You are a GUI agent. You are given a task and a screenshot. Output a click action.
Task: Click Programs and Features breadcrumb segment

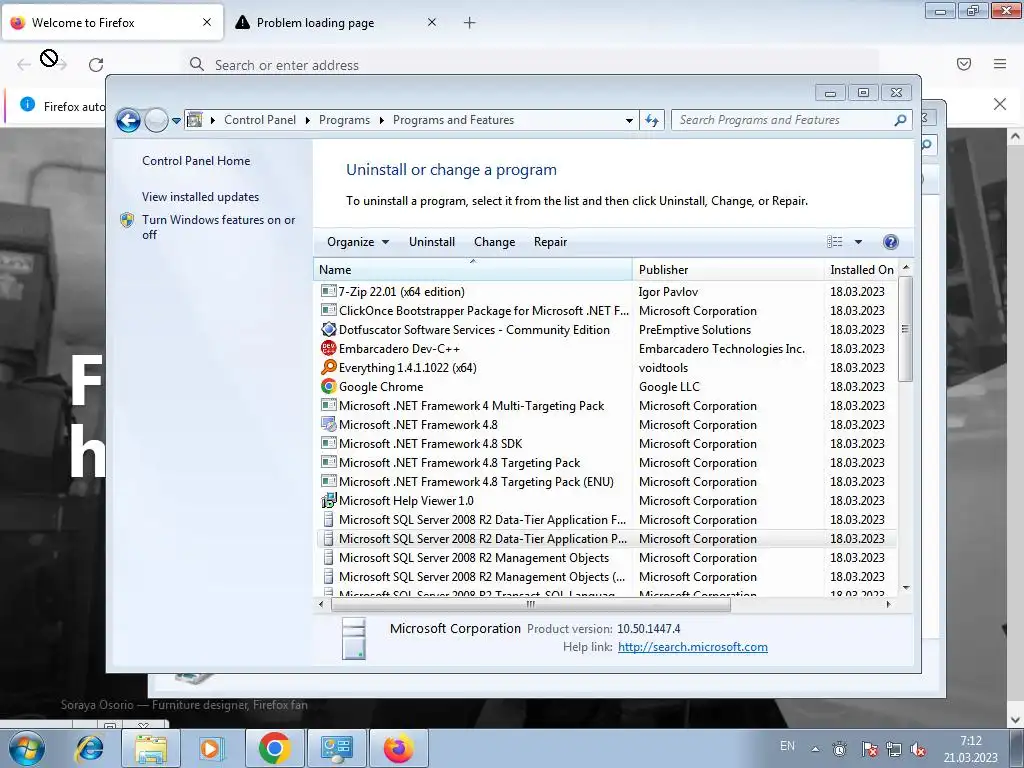[x=453, y=120]
